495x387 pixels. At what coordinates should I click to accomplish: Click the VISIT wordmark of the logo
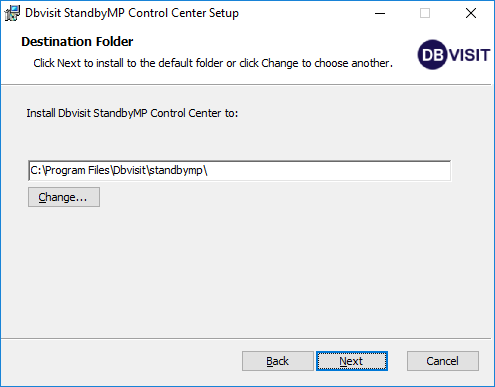[x=469, y=55]
